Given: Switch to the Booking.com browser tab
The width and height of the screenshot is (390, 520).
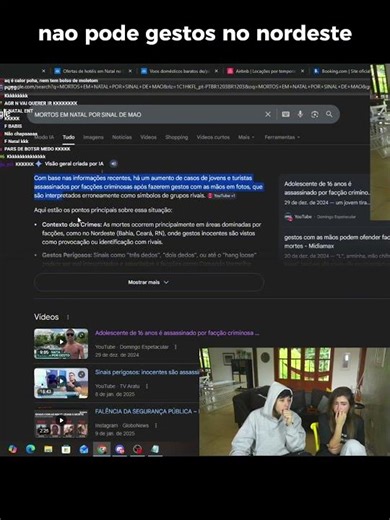Looking at the screenshot, I should (342, 71).
